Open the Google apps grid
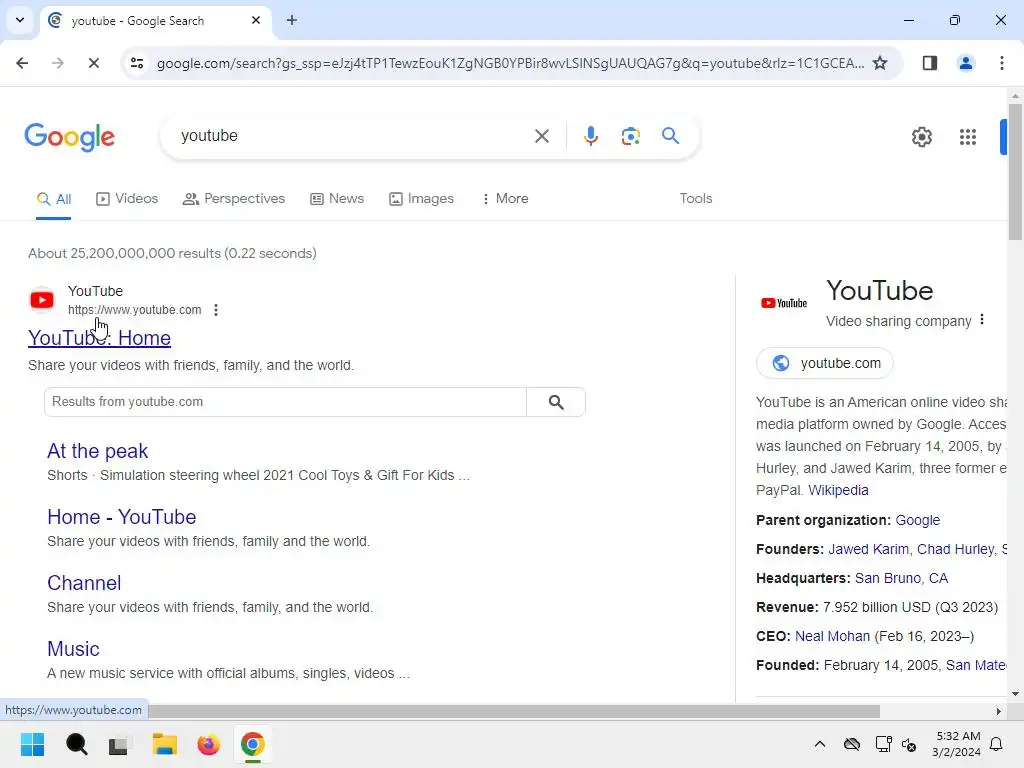Viewport: 1024px width, 768px height. (968, 137)
